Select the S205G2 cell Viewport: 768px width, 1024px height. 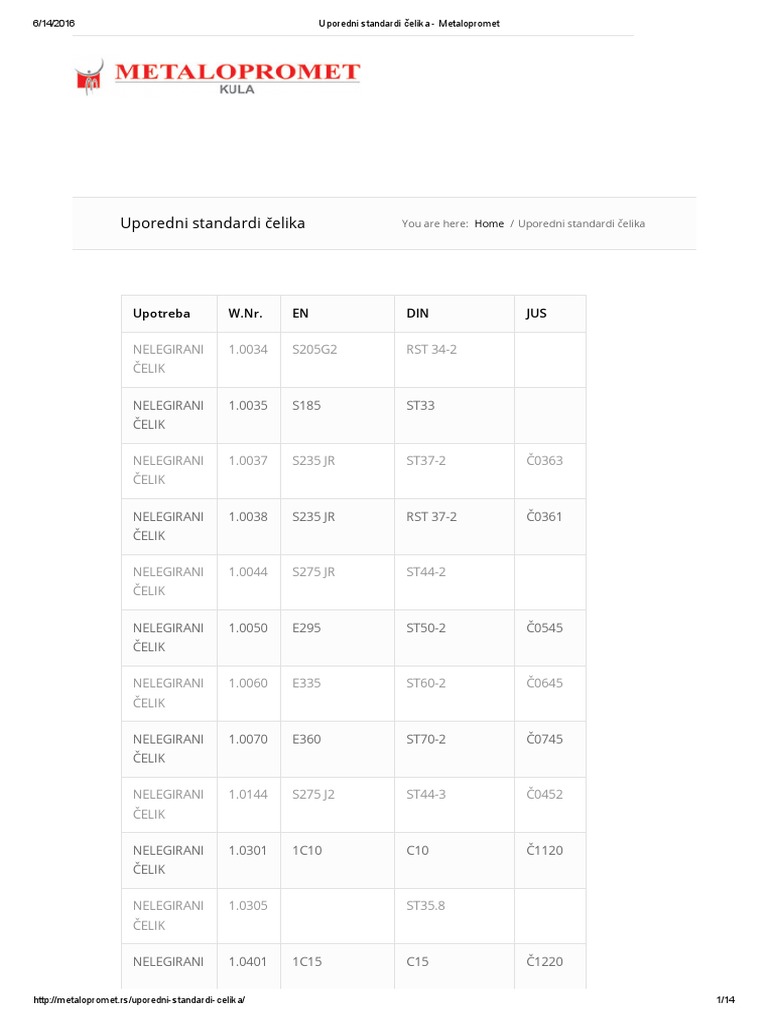pos(316,350)
